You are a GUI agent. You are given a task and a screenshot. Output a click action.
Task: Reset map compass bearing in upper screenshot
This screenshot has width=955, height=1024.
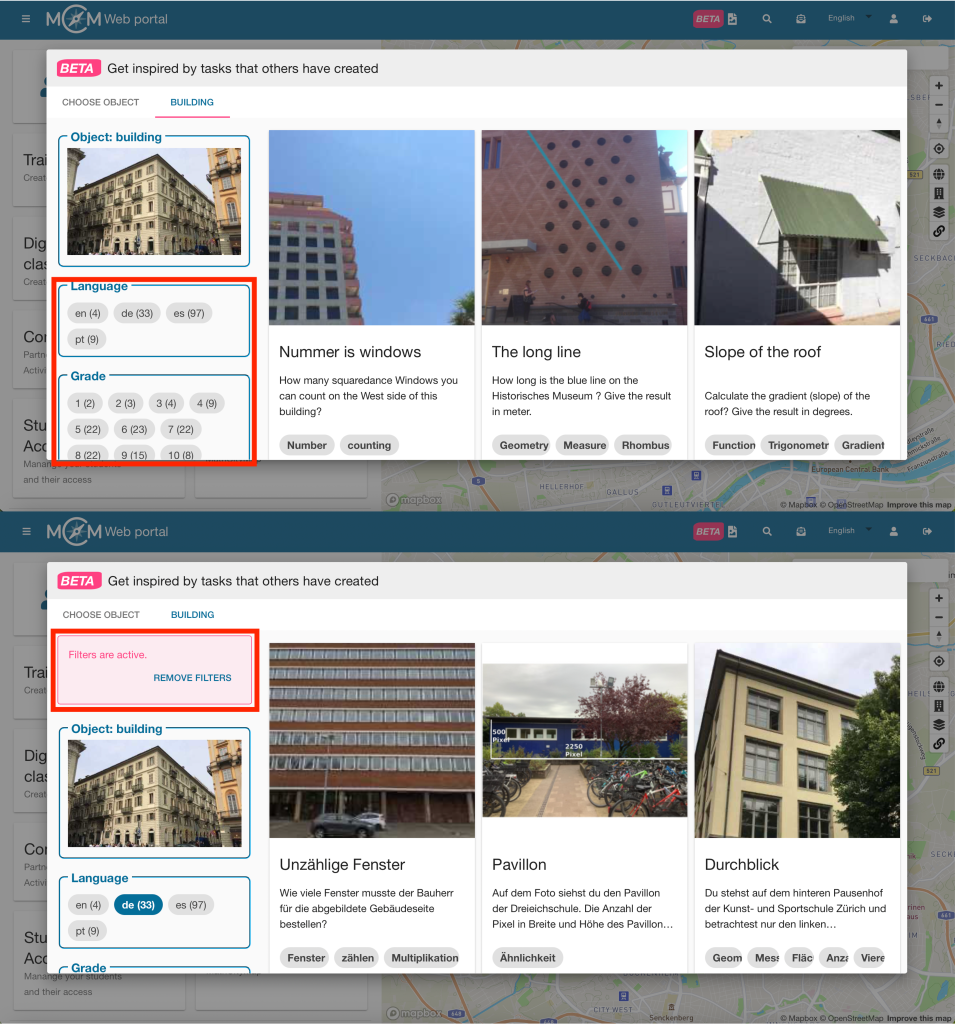click(939, 123)
